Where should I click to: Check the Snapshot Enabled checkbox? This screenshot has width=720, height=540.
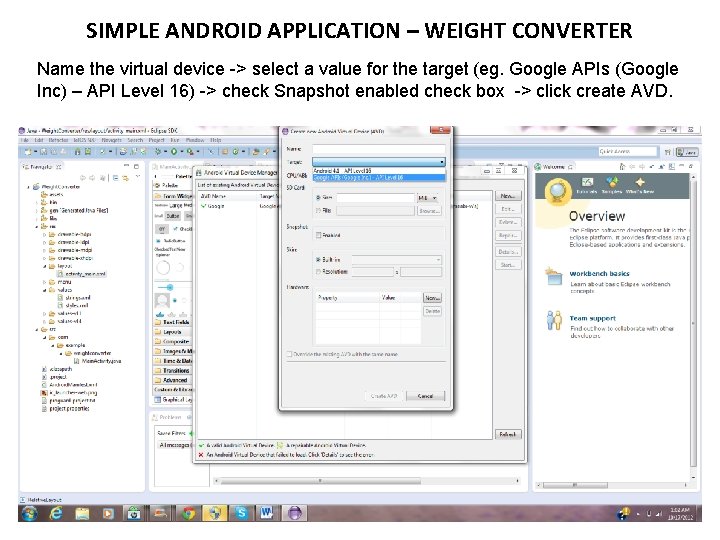tap(318, 235)
